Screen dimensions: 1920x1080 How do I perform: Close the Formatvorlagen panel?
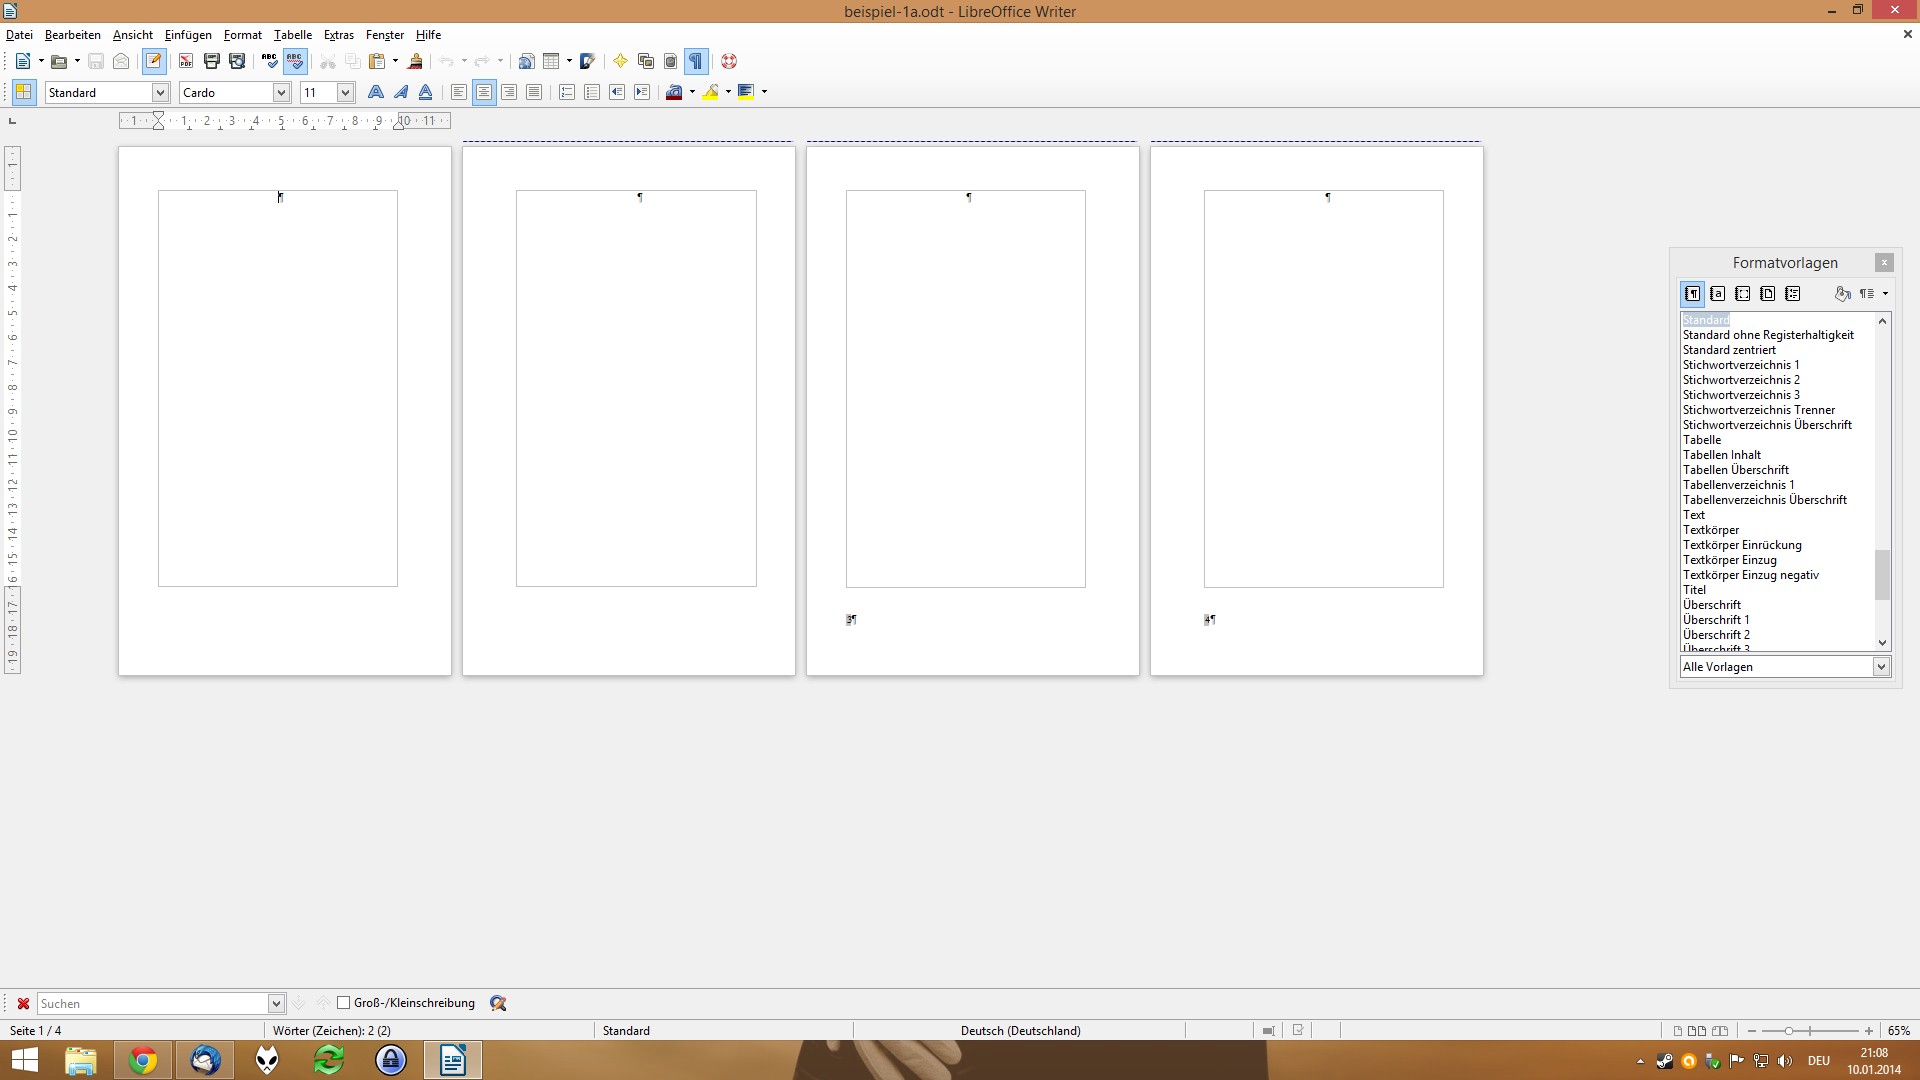[x=1884, y=263]
